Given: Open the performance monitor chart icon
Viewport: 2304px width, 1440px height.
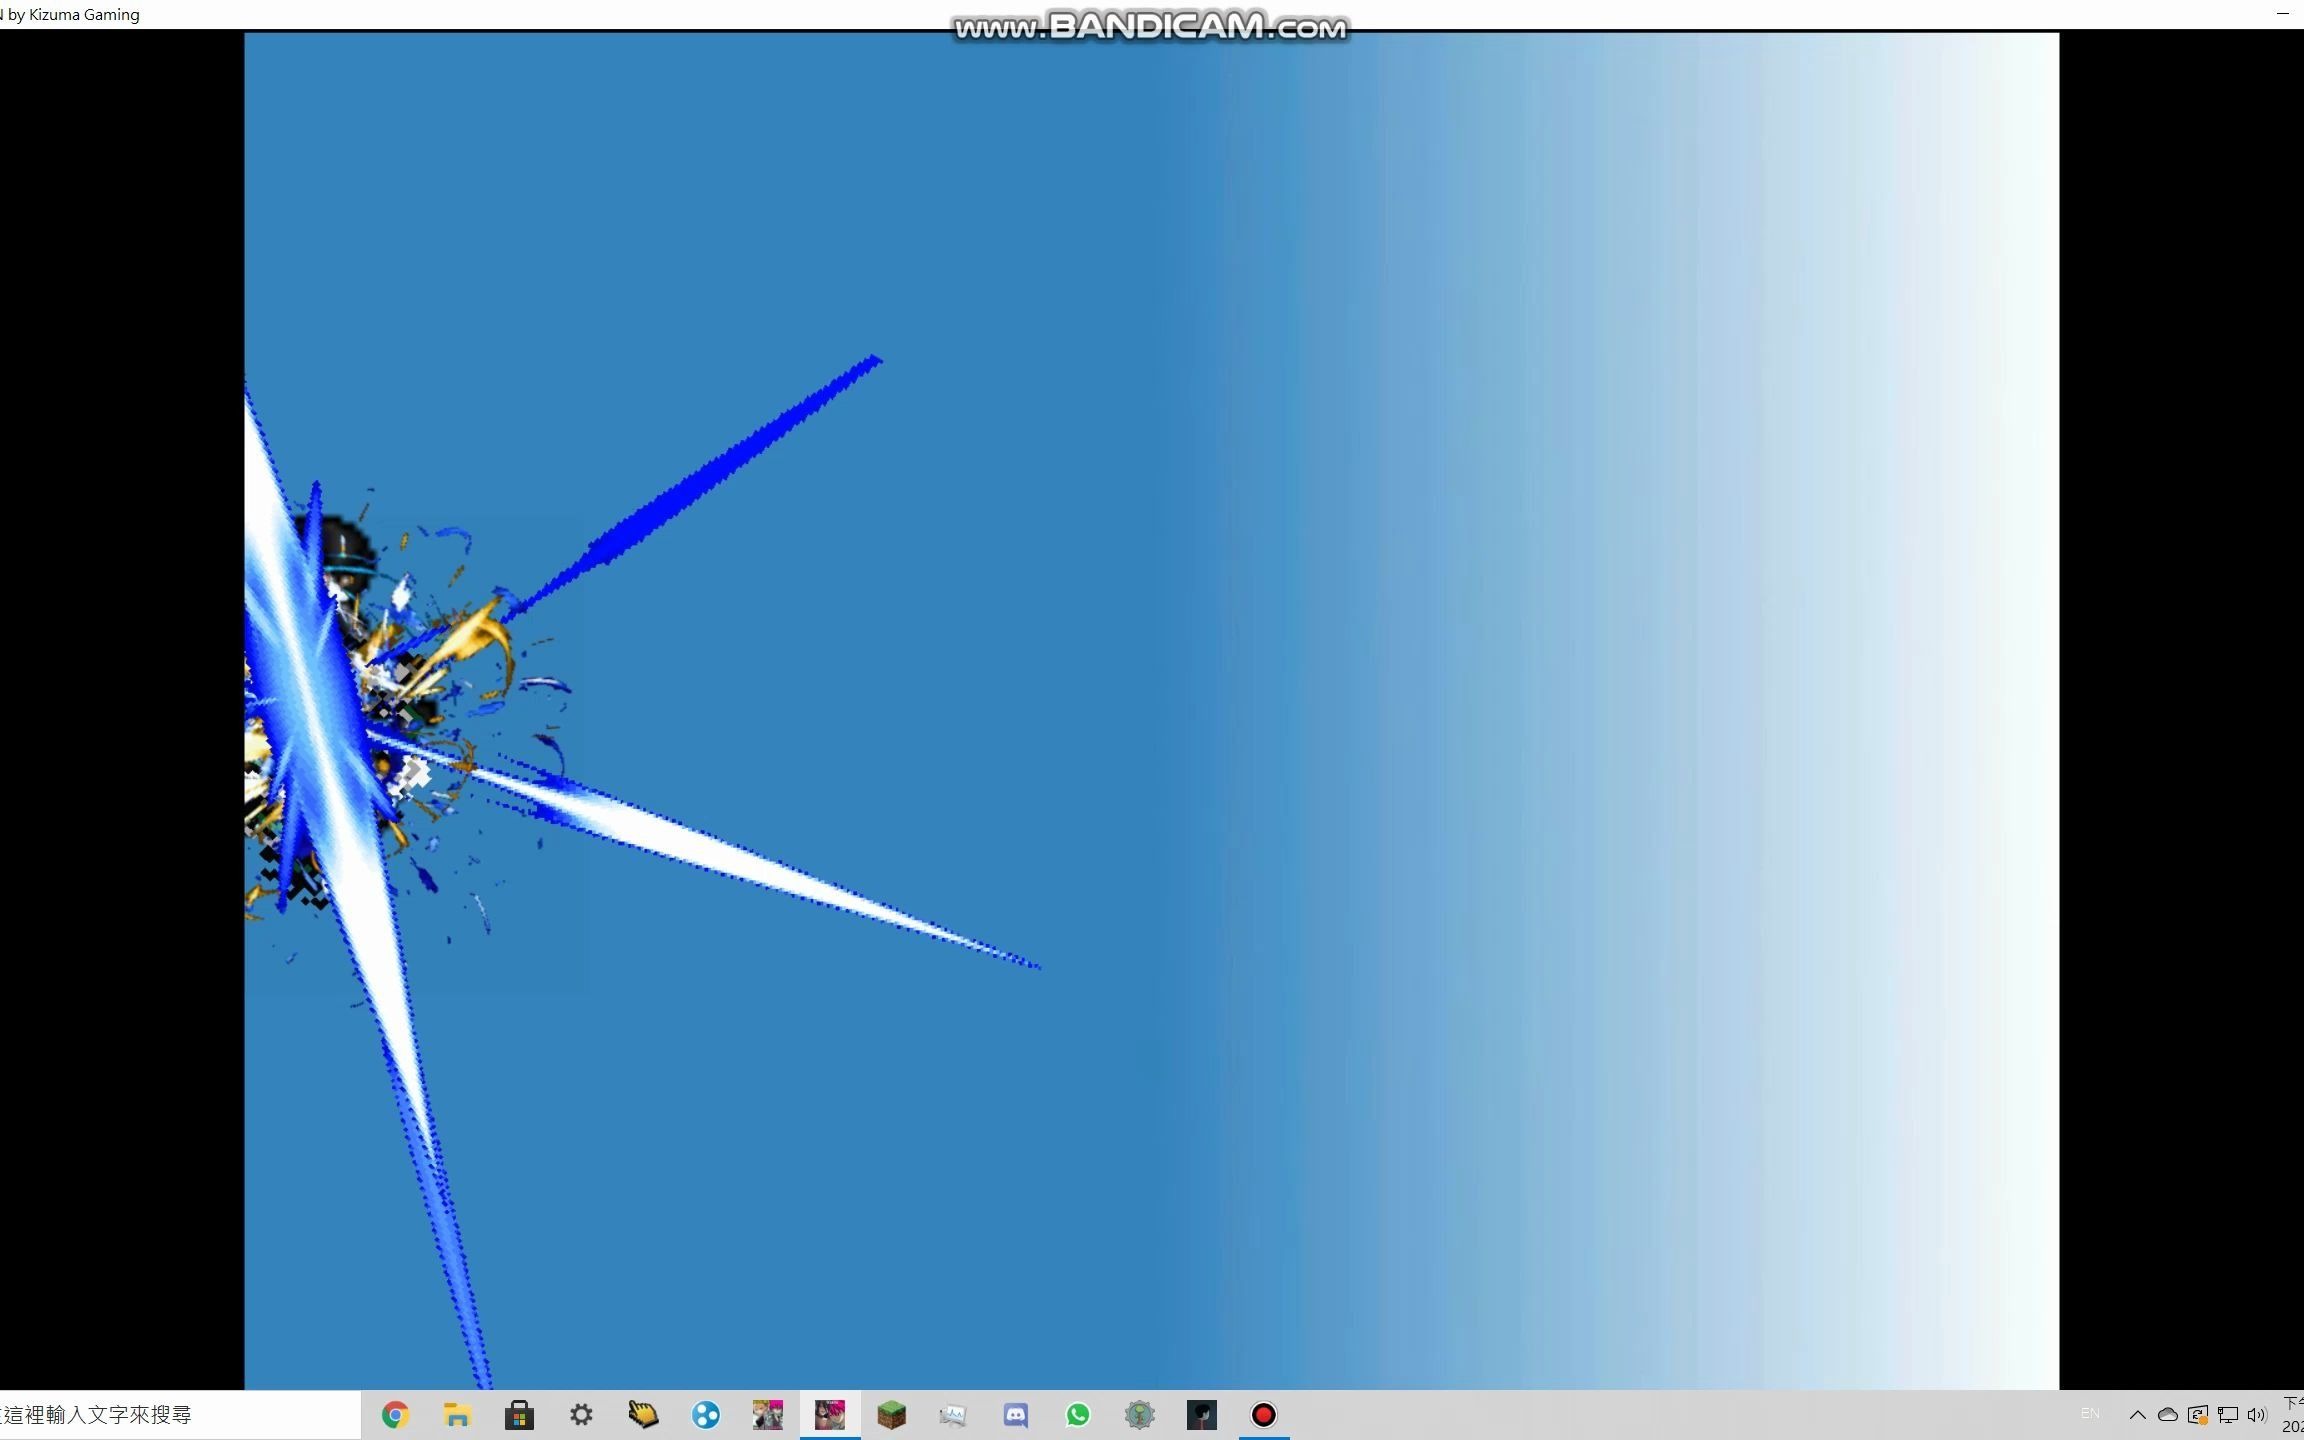Looking at the screenshot, I should coord(953,1415).
